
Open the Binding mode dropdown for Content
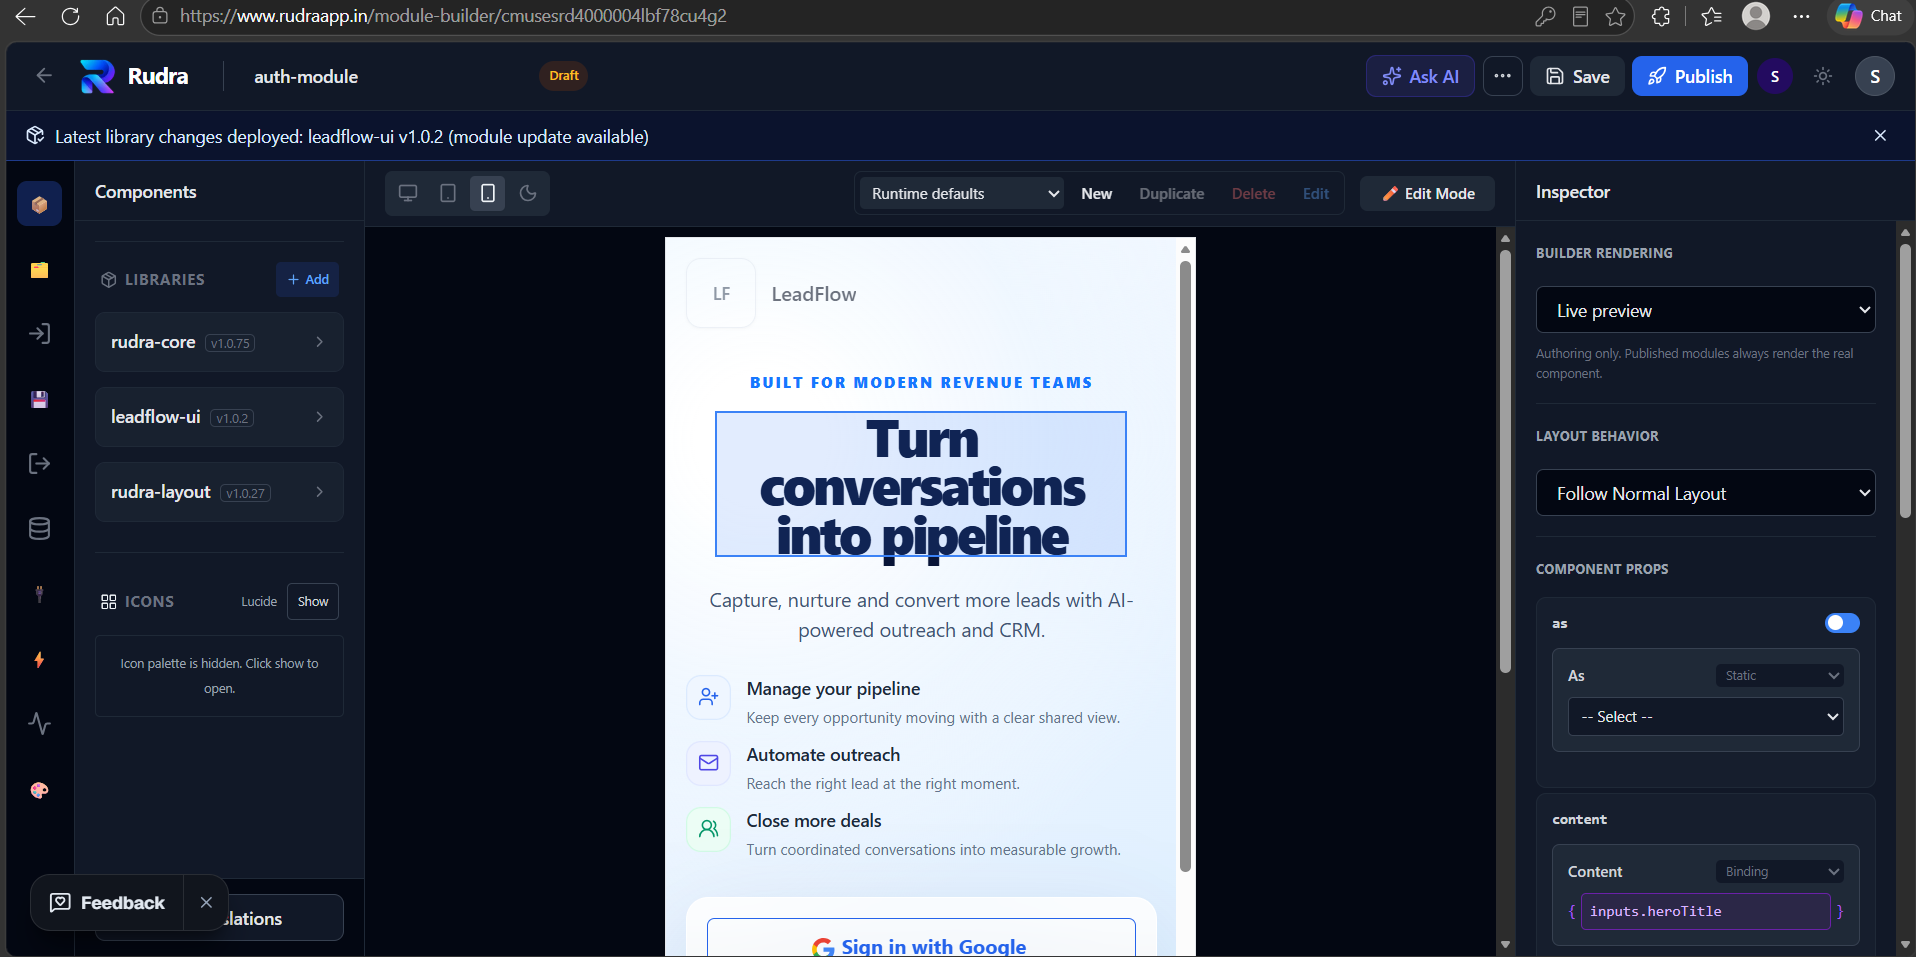[1780, 872]
